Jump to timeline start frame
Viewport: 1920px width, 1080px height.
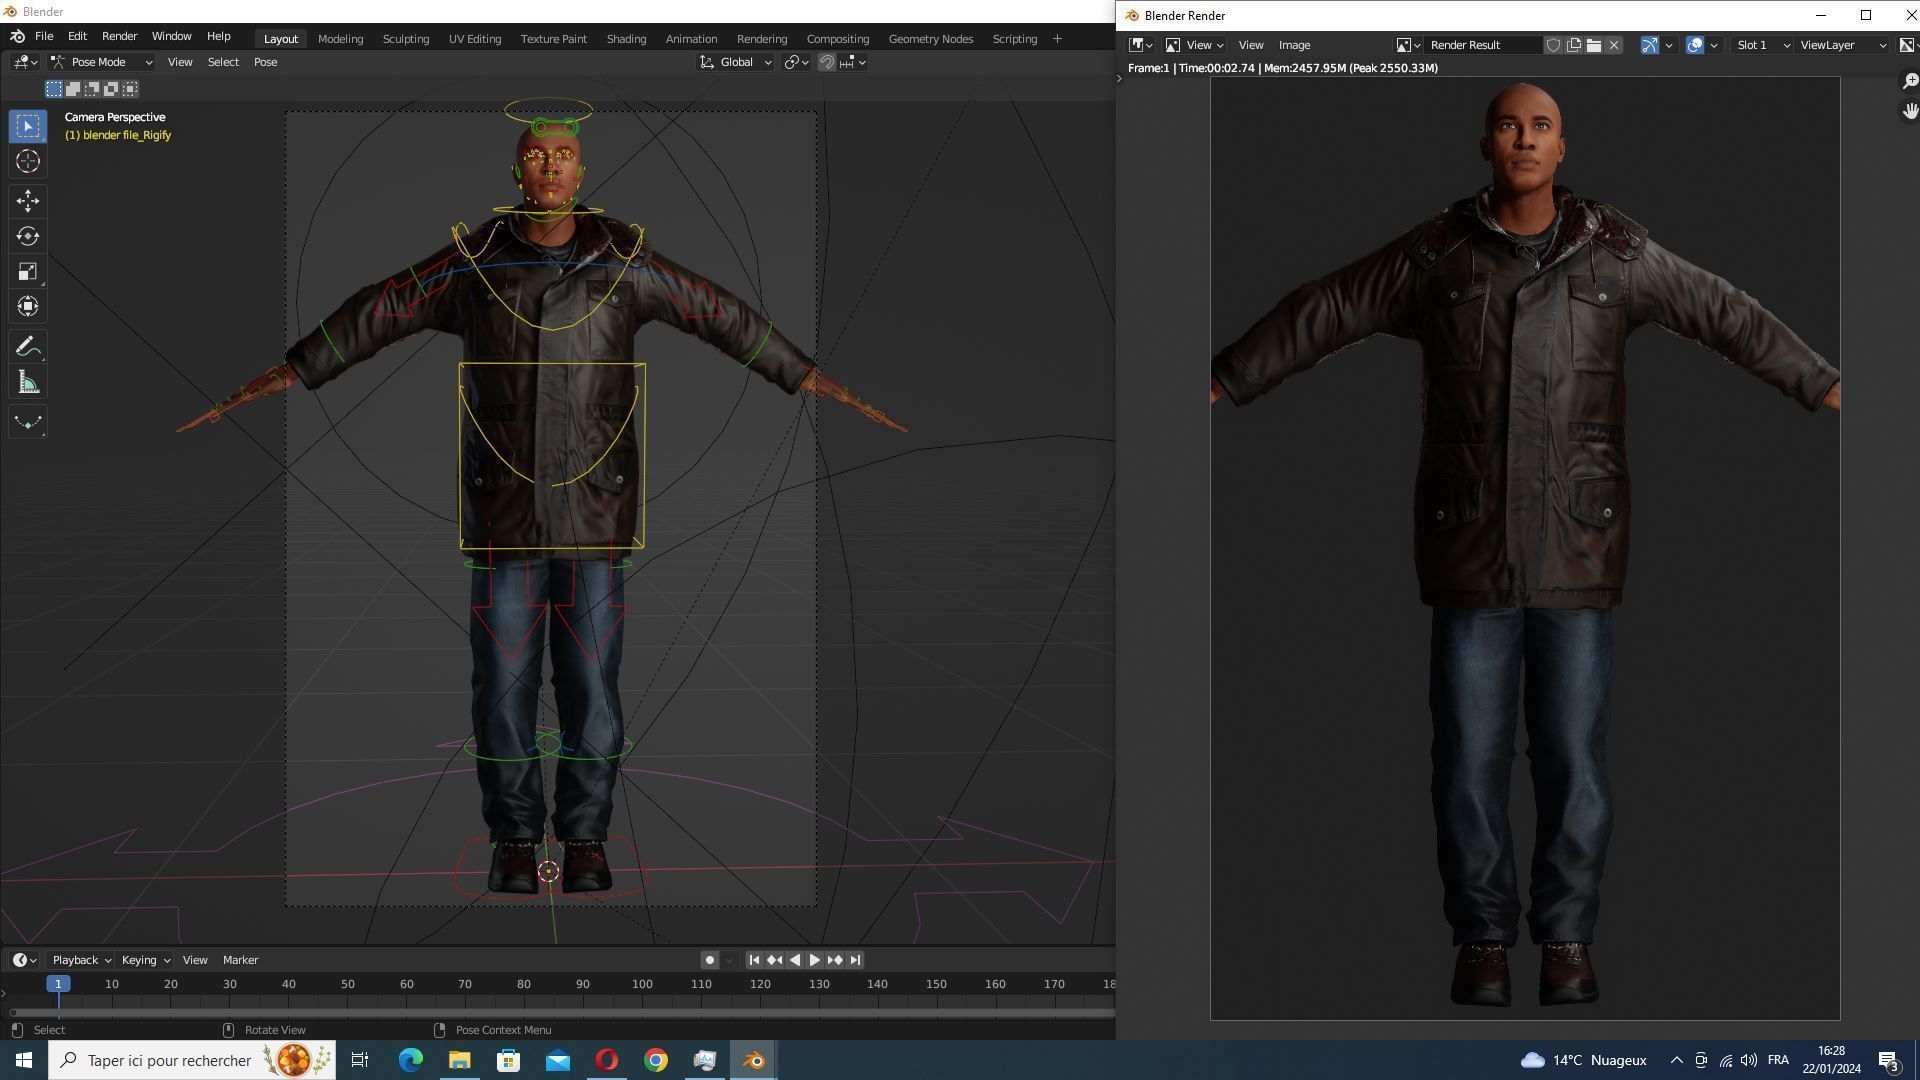(755, 961)
